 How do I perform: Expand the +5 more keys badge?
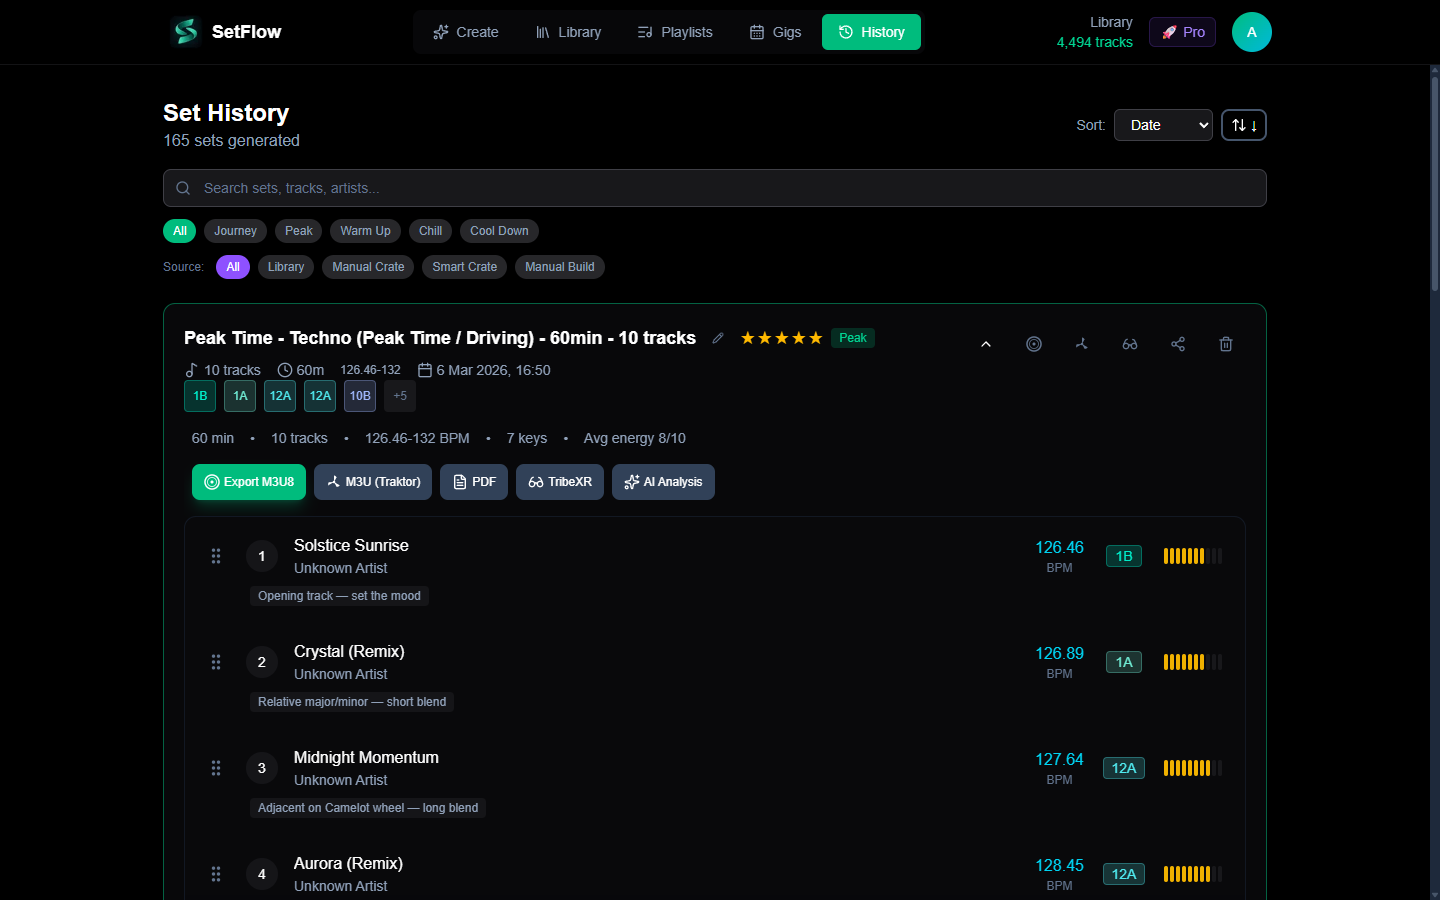[400, 396]
